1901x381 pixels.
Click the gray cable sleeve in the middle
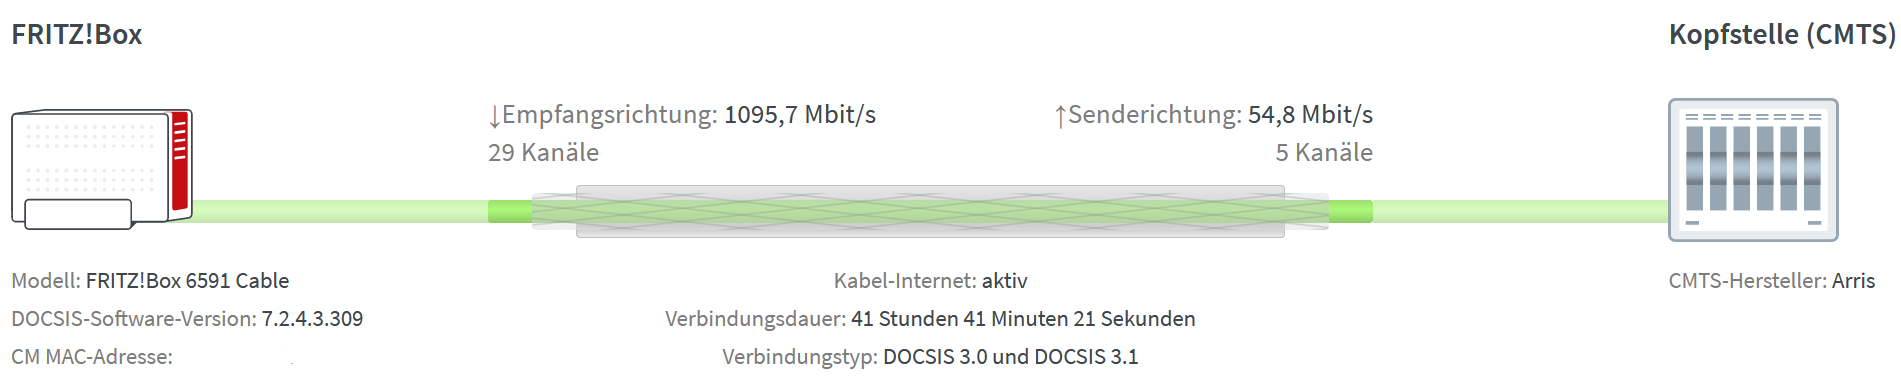[930, 211]
